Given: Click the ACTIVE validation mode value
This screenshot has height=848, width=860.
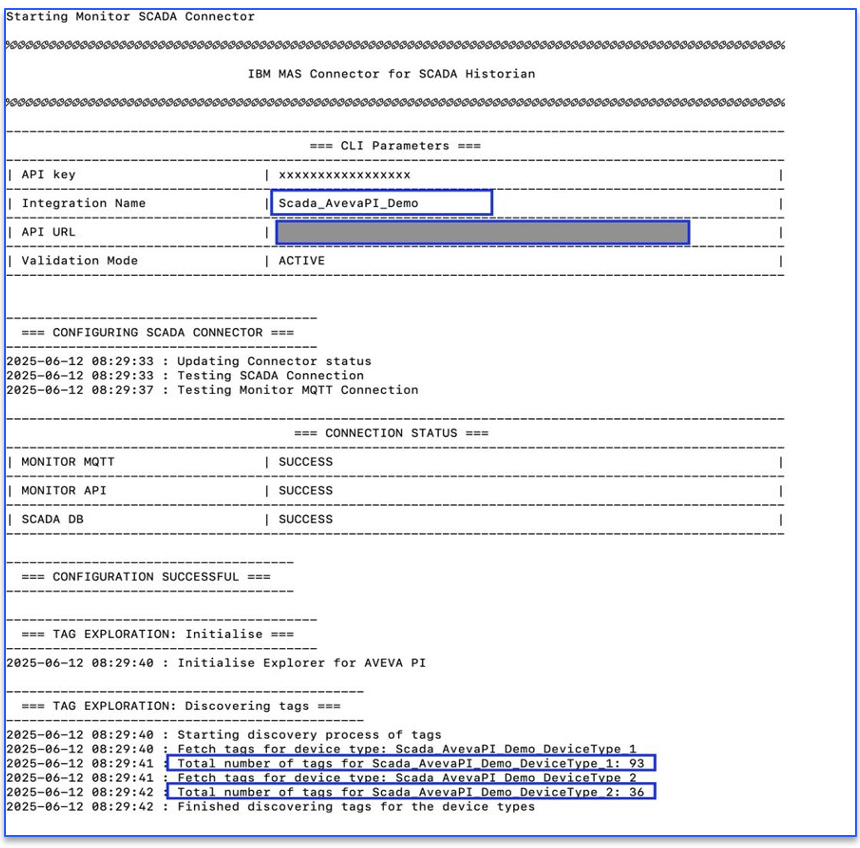Looking at the screenshot, I should [x=301, y=261].
